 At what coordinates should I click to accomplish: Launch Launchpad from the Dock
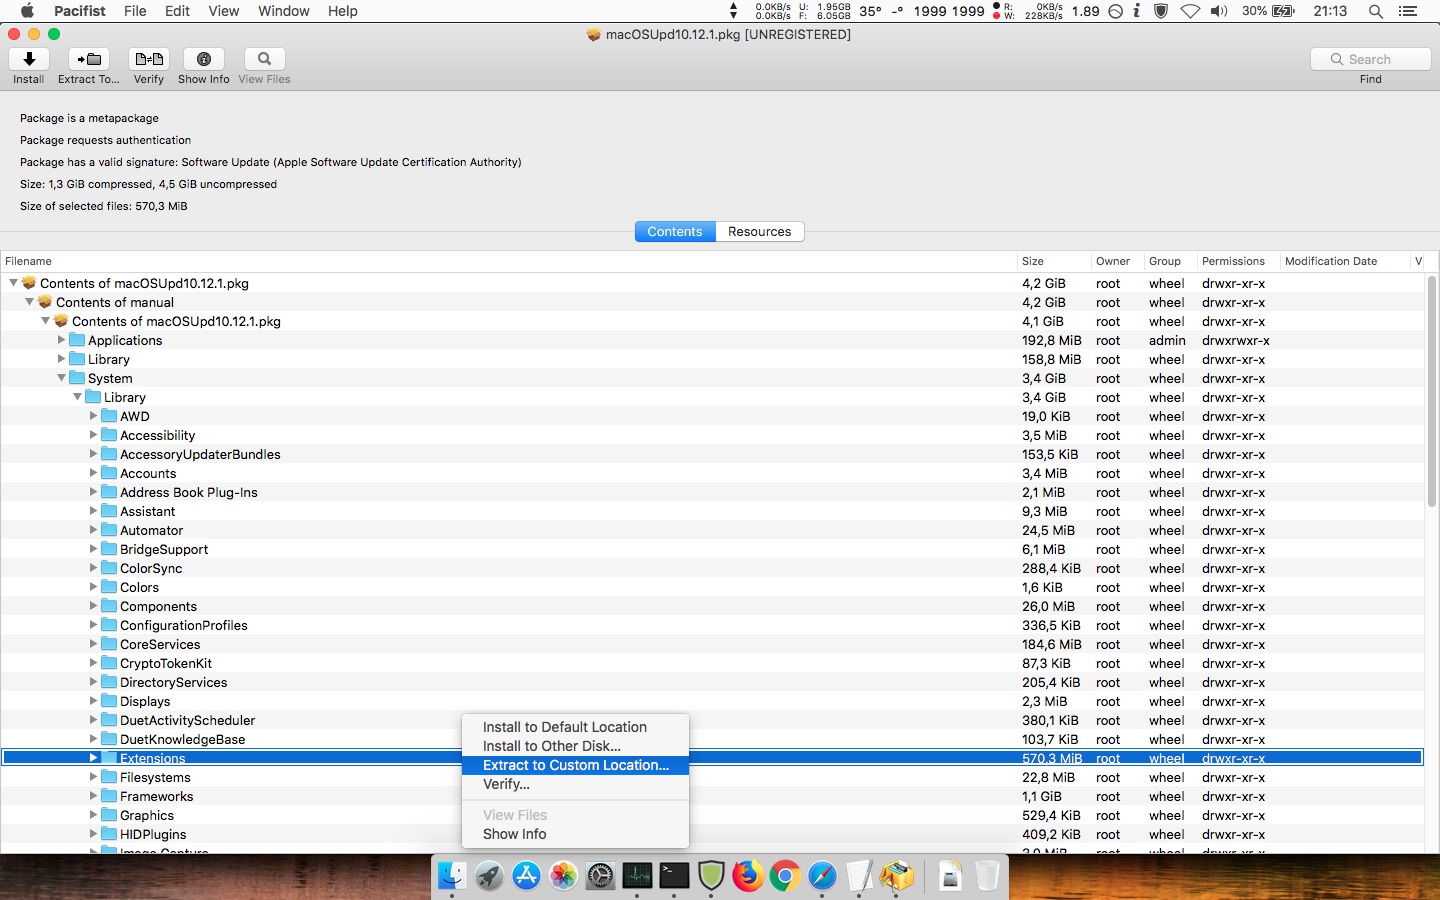tap(489, 876)
